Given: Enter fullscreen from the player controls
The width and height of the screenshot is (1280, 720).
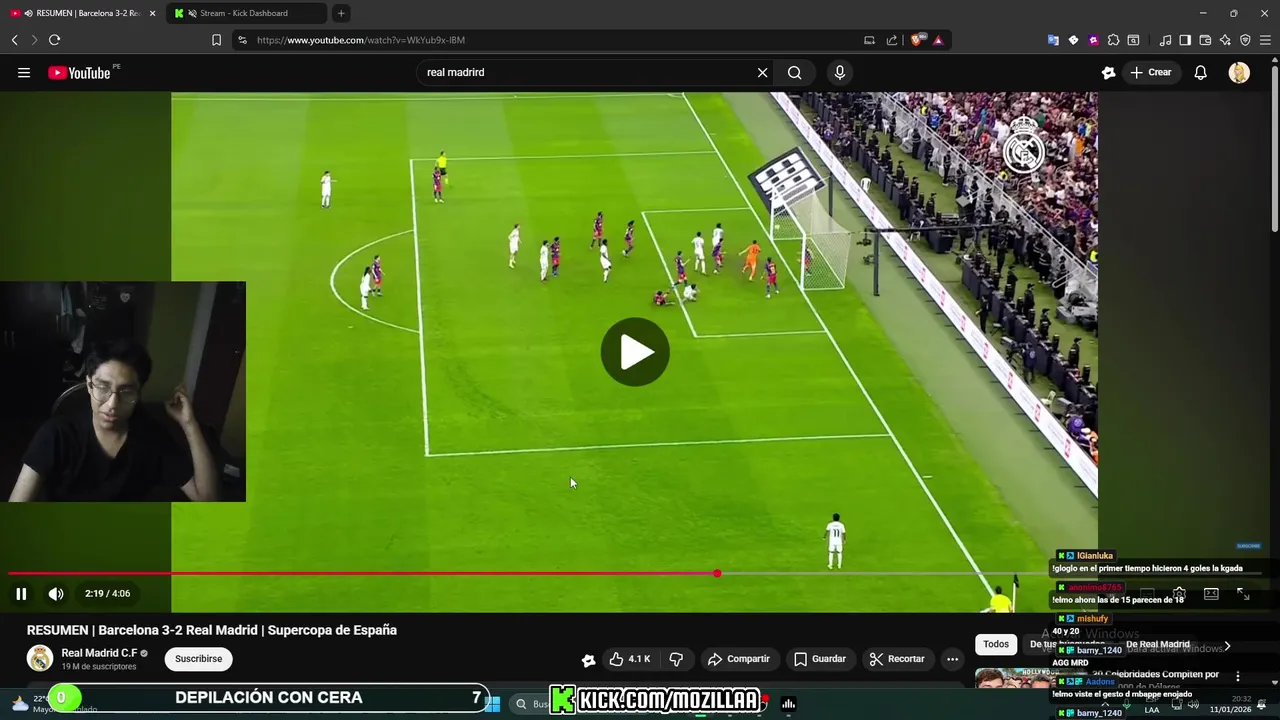Looking at the screenshot, I should coord(1243,594).
